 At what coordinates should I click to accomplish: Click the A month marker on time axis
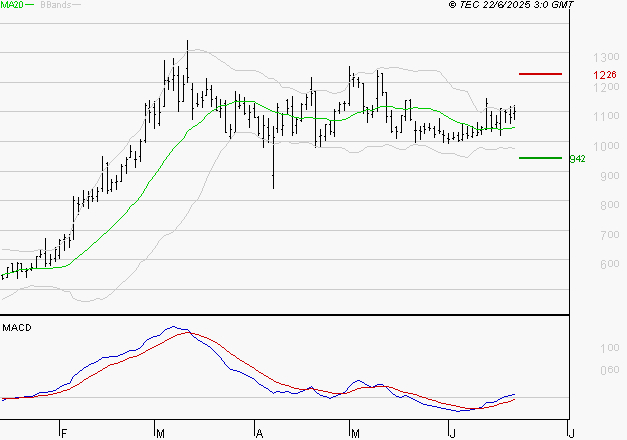[260, 434]
